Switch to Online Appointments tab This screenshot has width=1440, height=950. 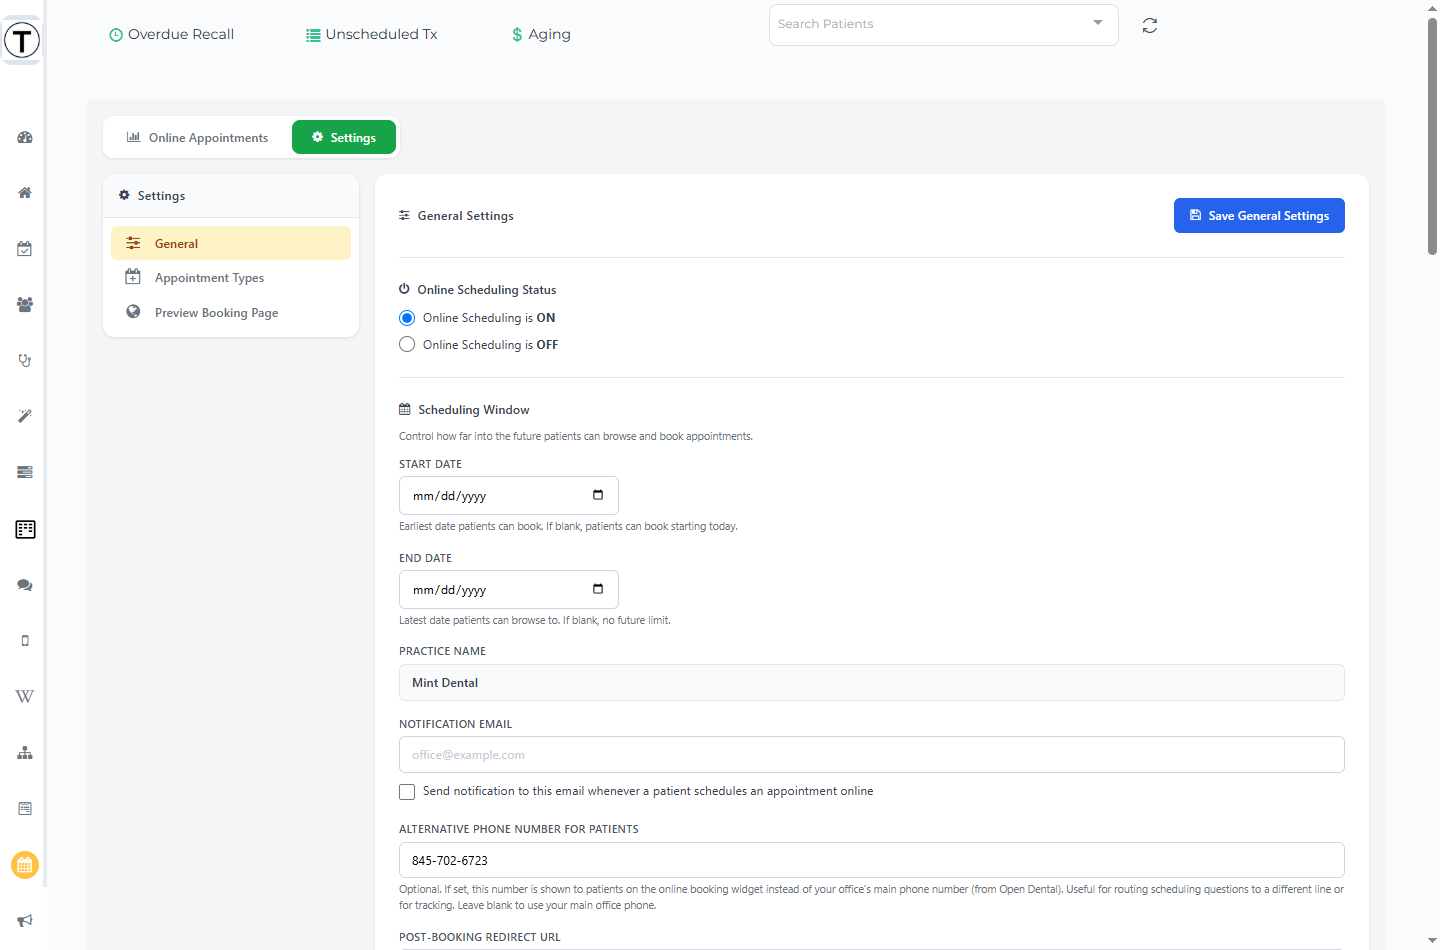[x=198, y=137]
